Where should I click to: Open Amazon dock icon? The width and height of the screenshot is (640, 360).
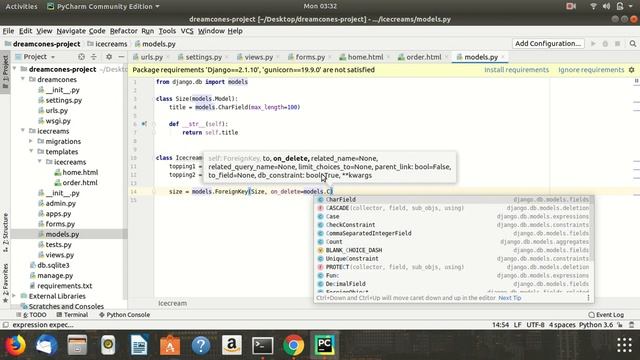(x=232, y=345)
